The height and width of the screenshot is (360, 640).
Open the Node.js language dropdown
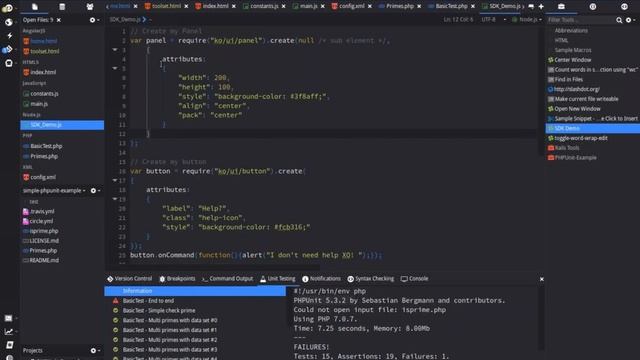pos(527,20)
